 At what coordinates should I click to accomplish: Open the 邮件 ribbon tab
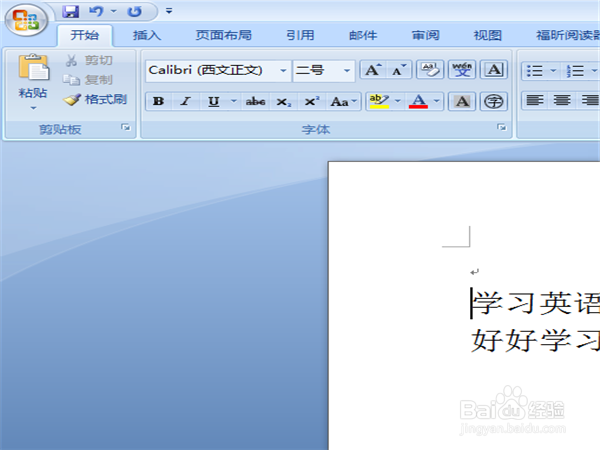[x=363, y=35]
